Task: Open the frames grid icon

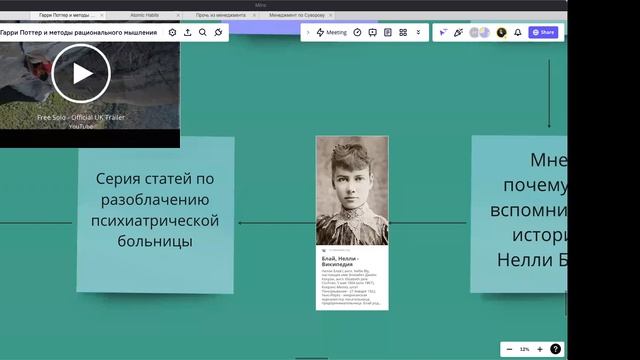Action: [x=403, y=32]
